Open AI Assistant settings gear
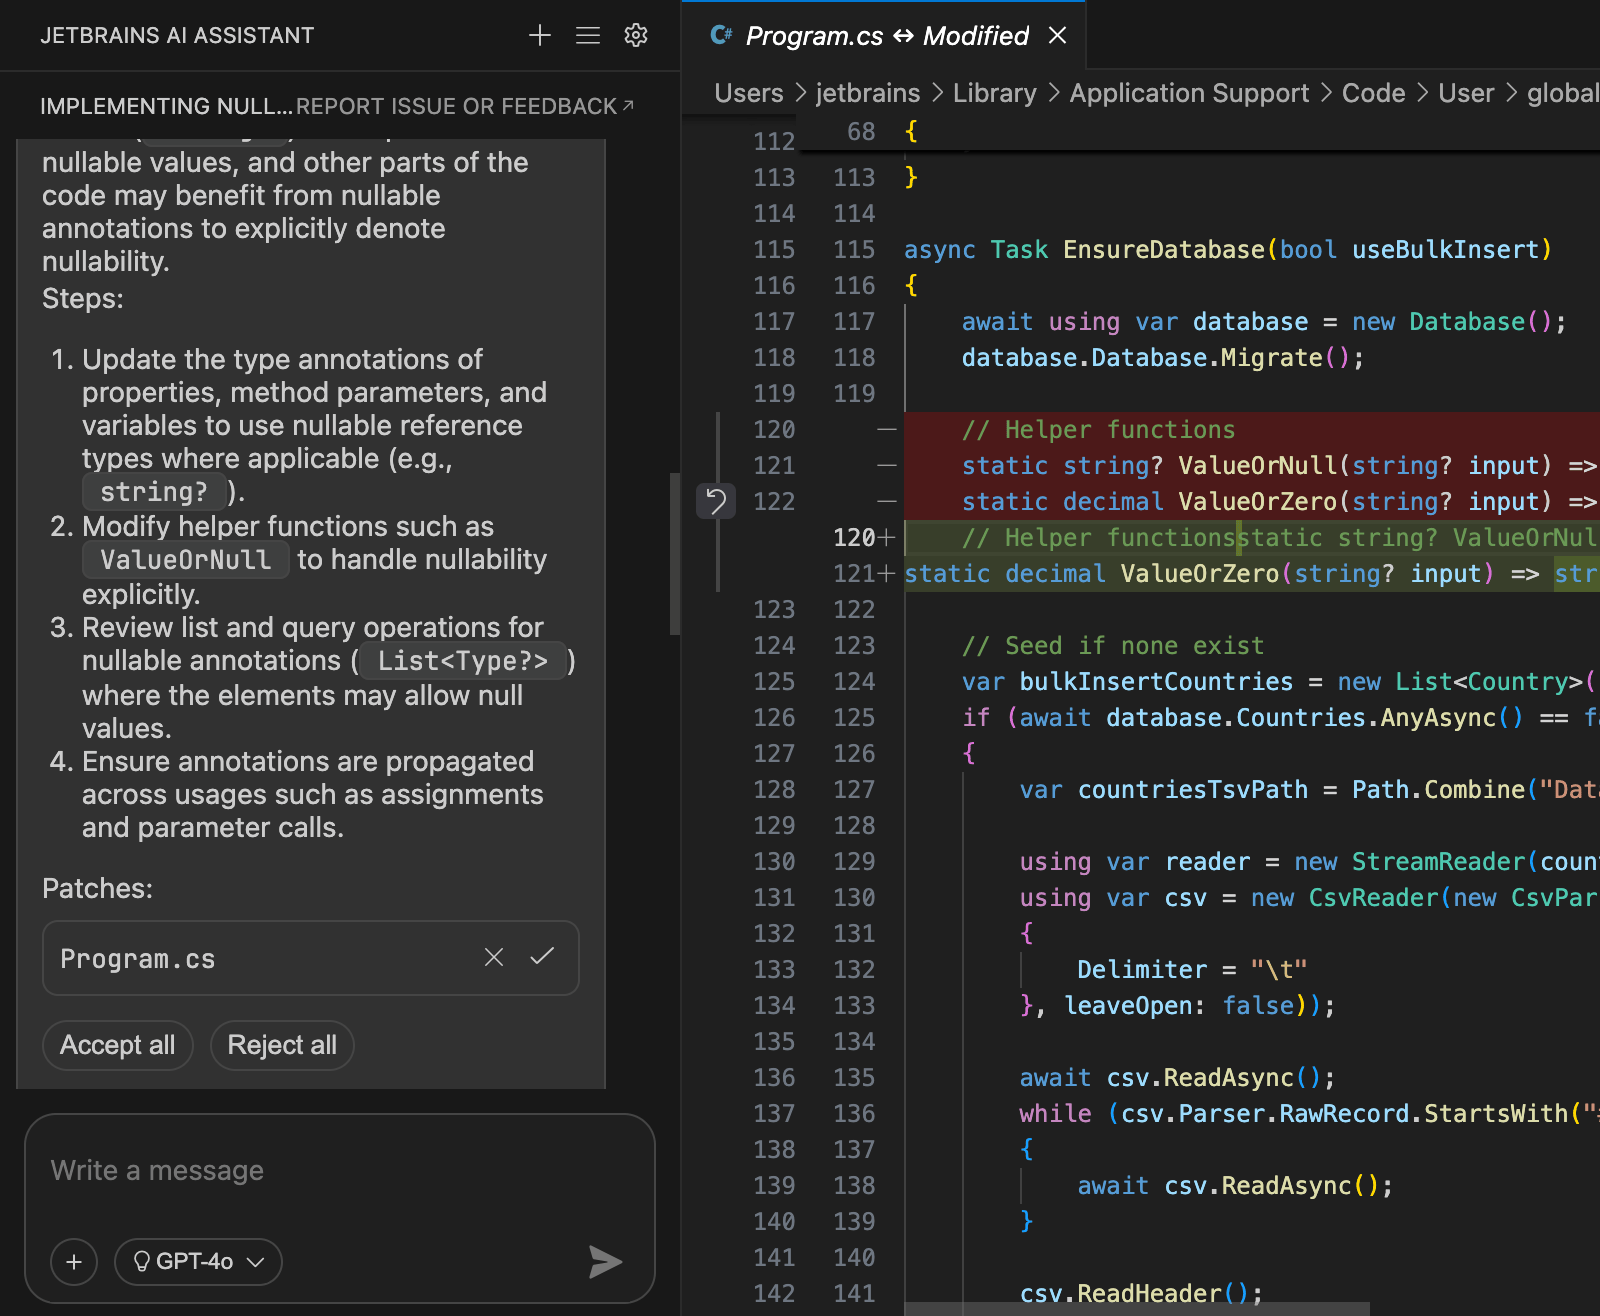Image resolution: width=1600 pixels, height=1316 pixels. pos(636,36)
